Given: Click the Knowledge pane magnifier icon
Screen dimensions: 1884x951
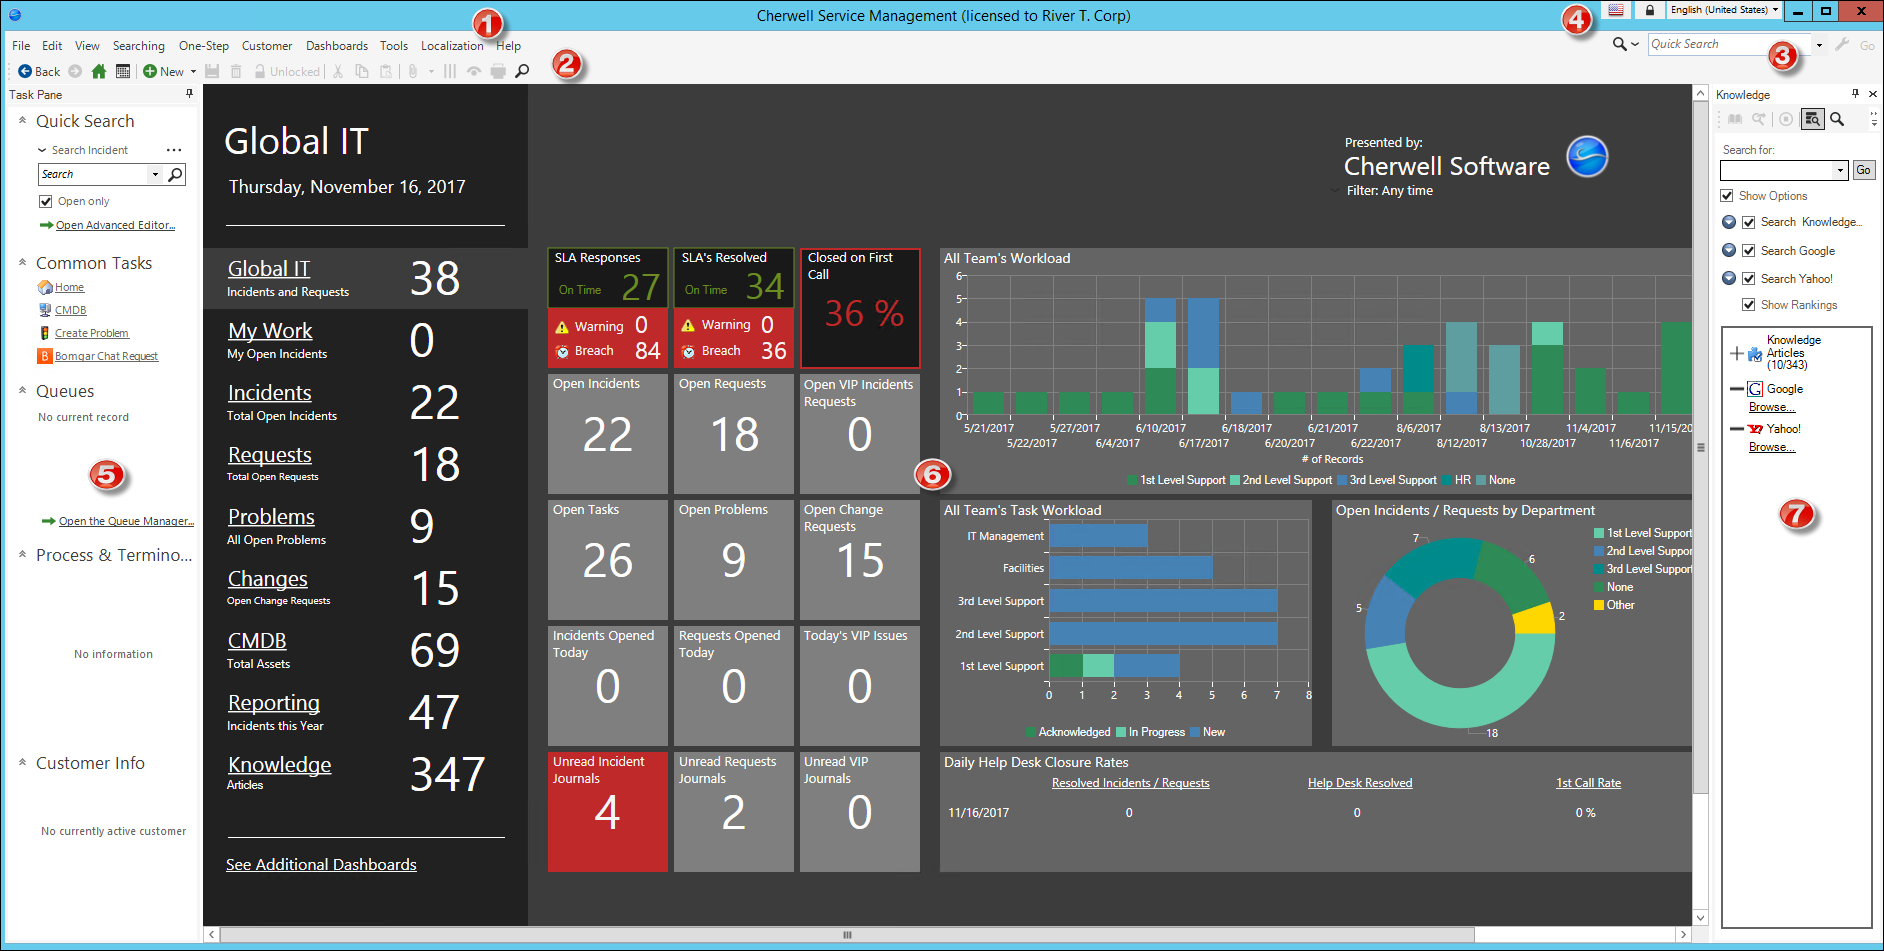Looking at the screenshot, I should tap(1837, 119).
